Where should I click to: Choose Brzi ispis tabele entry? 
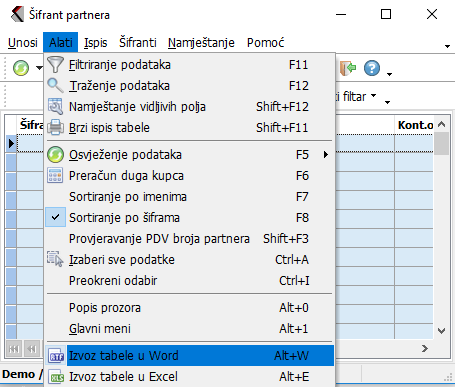click(190, 128)
